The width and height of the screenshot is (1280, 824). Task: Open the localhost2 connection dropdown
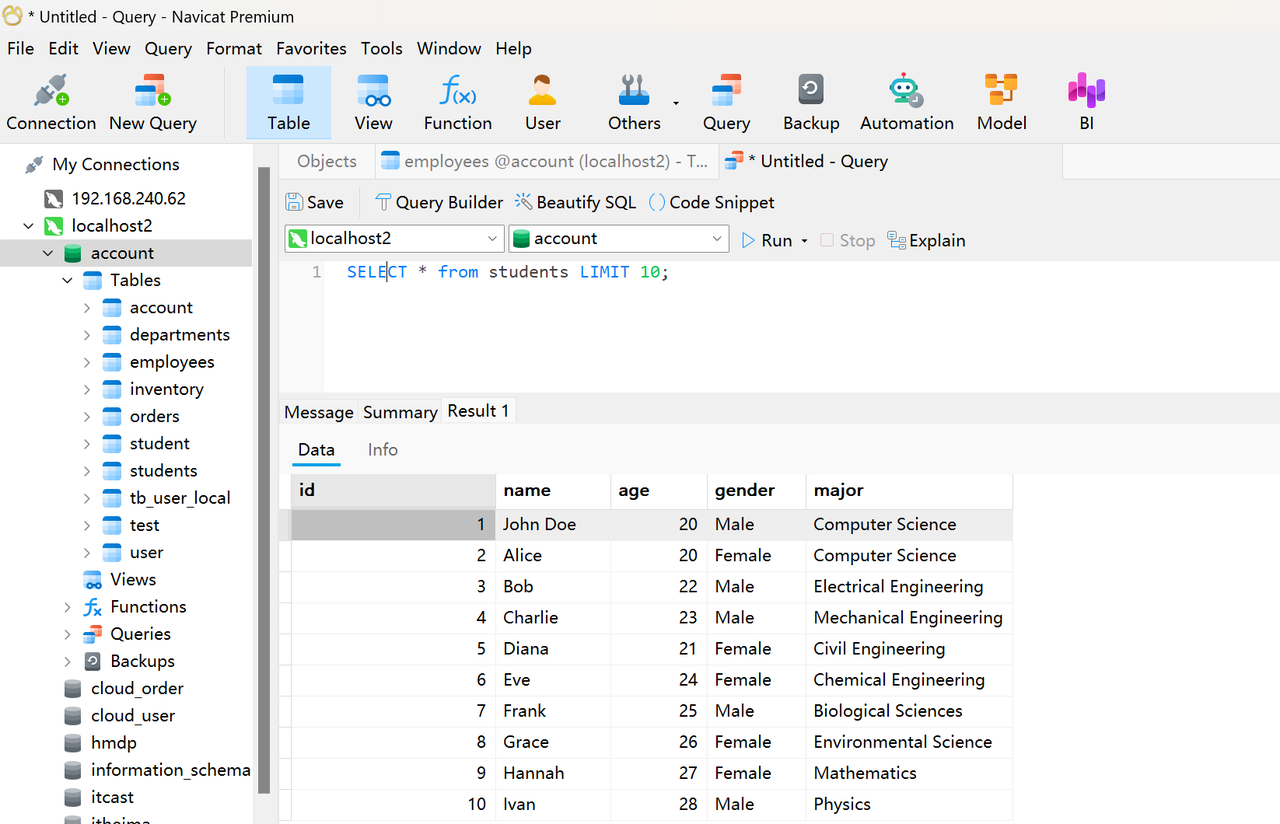coord(492,239)
